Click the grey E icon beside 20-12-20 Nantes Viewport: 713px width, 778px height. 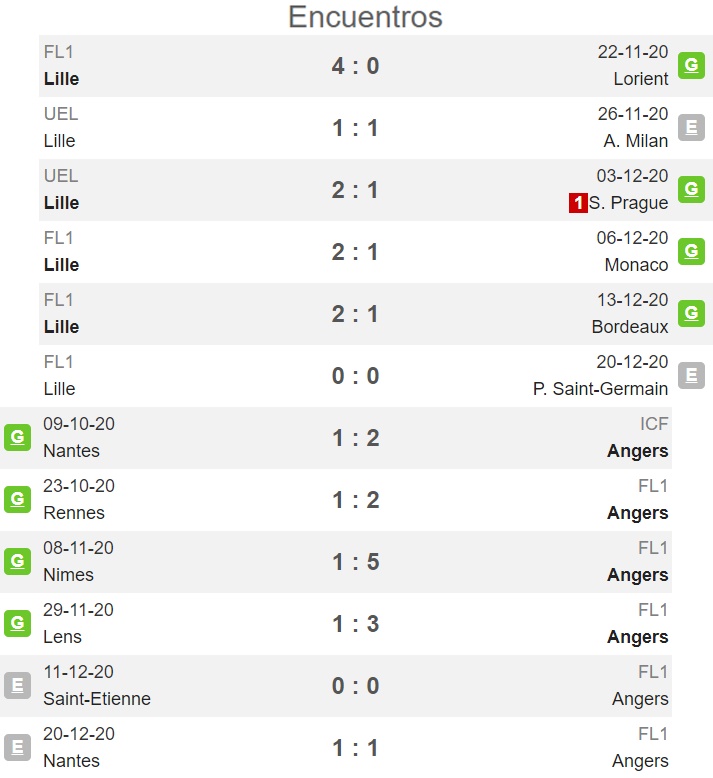click(x=17, y=748)
